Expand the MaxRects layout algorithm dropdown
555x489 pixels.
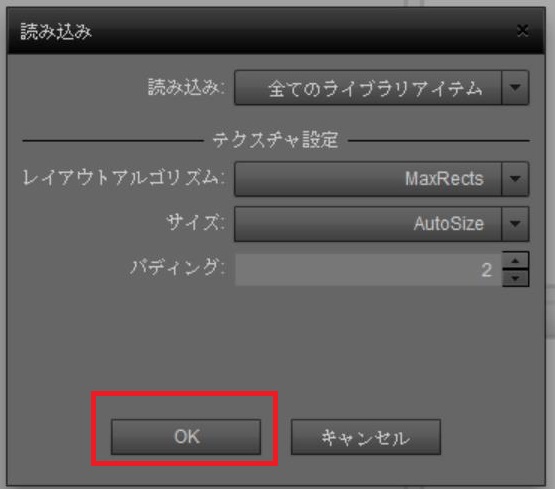[382, 179]
